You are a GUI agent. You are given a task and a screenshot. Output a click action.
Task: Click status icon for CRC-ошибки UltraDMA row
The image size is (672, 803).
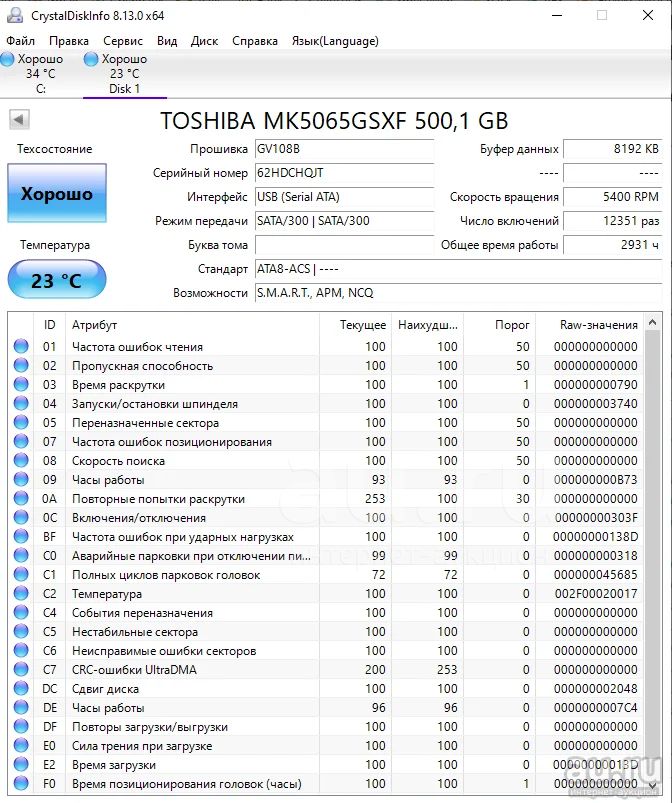(21, 669)
